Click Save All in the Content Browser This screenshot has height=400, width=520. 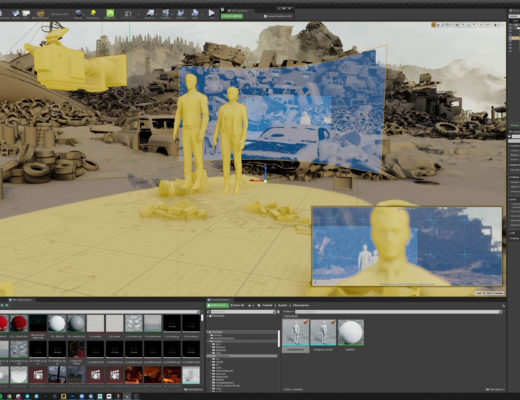point(237,305)
